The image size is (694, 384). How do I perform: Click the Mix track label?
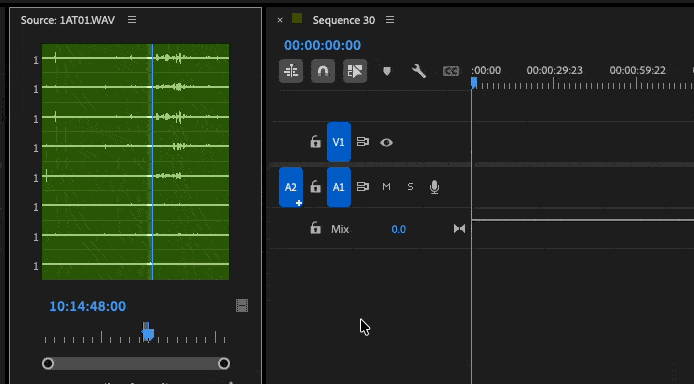[x=340, y=229]
